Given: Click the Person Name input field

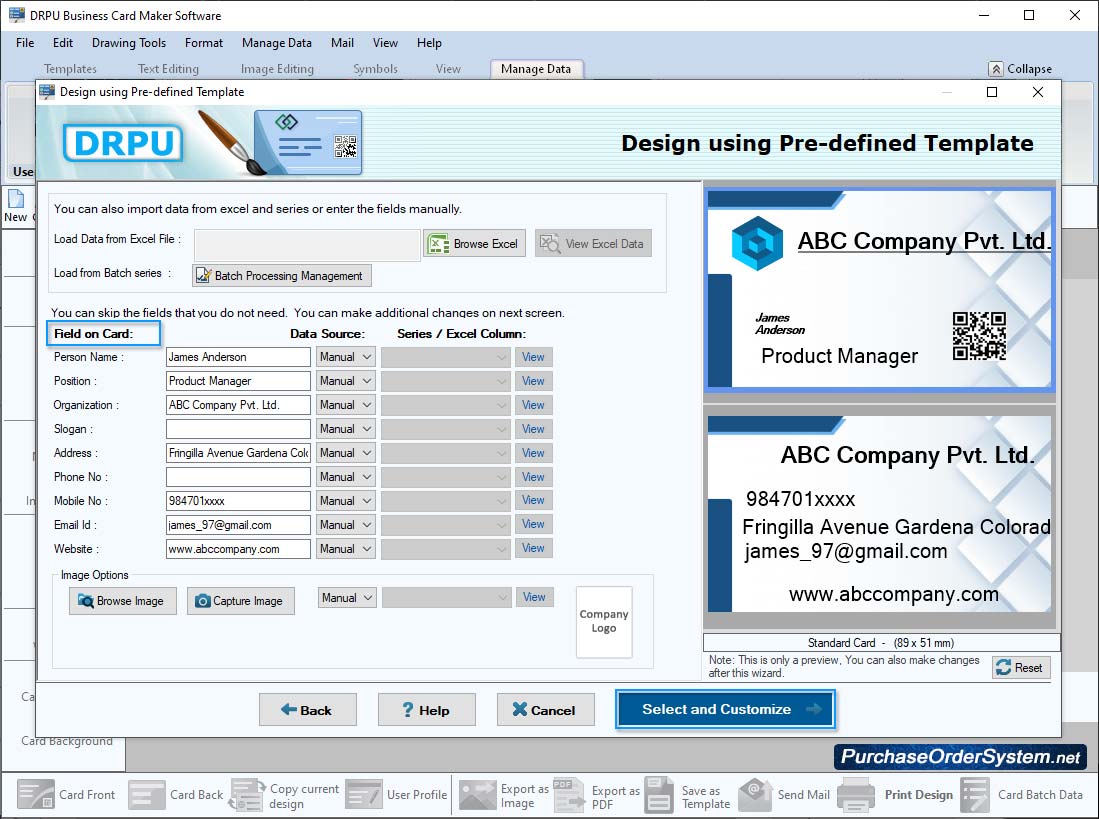Looking at the screenshot, I should tap(238, 357).
